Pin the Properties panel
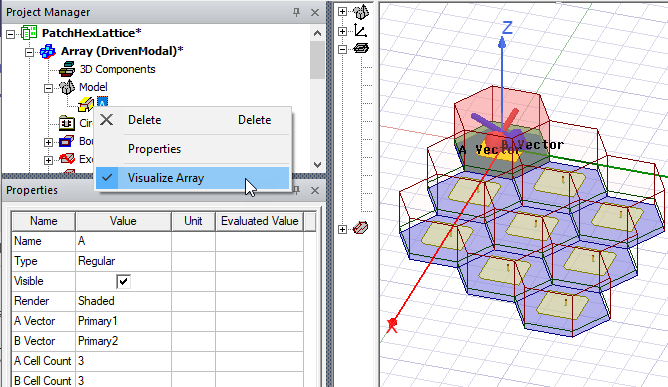668x387 pixels. [x=297, y=190]
